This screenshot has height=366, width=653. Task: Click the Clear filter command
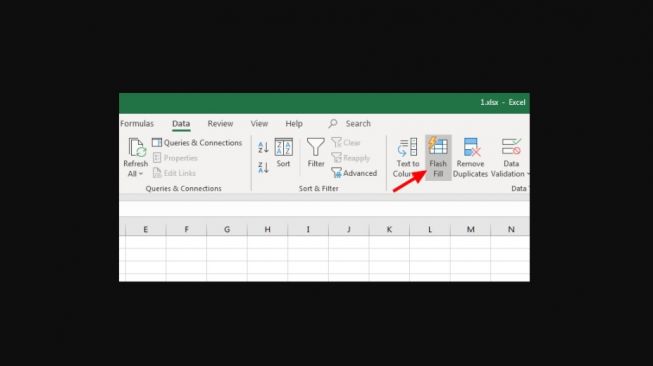point(346,143)
